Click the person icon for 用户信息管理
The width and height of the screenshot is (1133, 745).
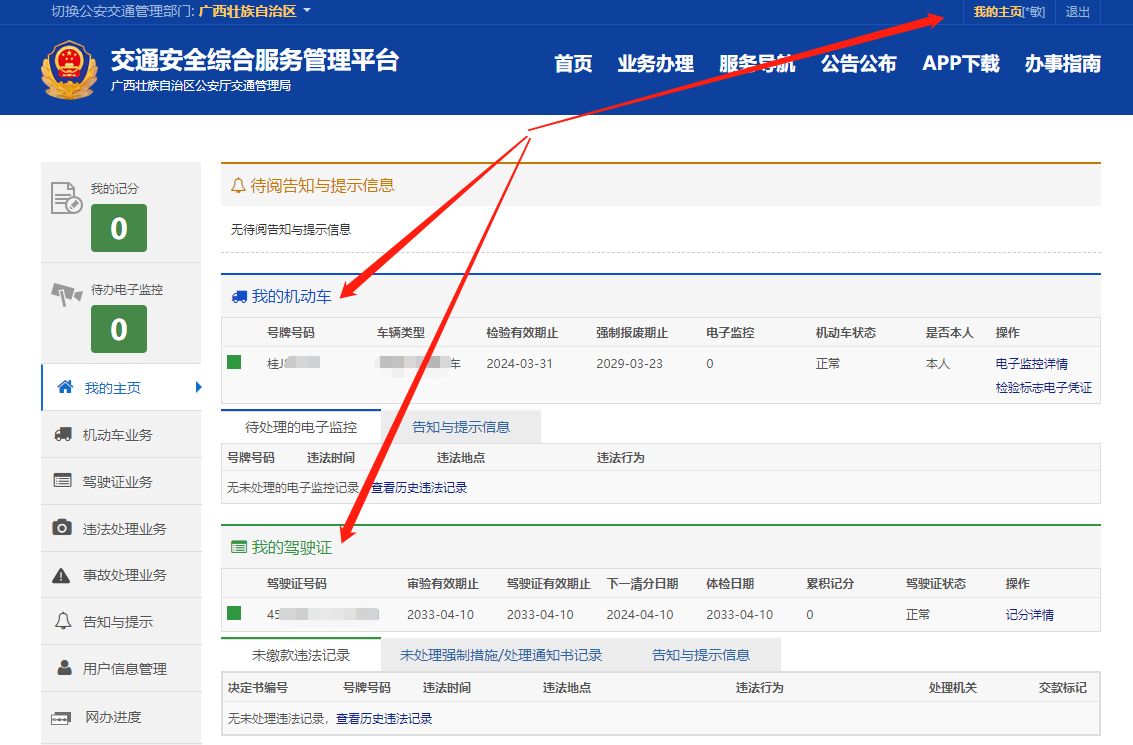(64, 668)
